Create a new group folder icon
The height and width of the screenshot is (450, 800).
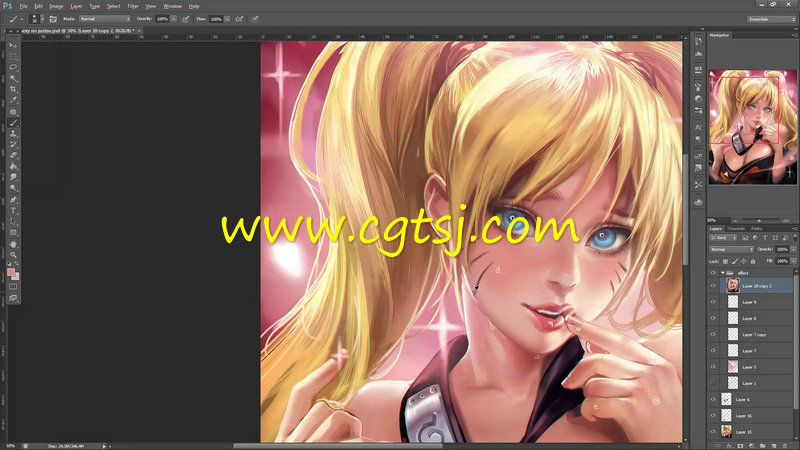tap(763, 446)
